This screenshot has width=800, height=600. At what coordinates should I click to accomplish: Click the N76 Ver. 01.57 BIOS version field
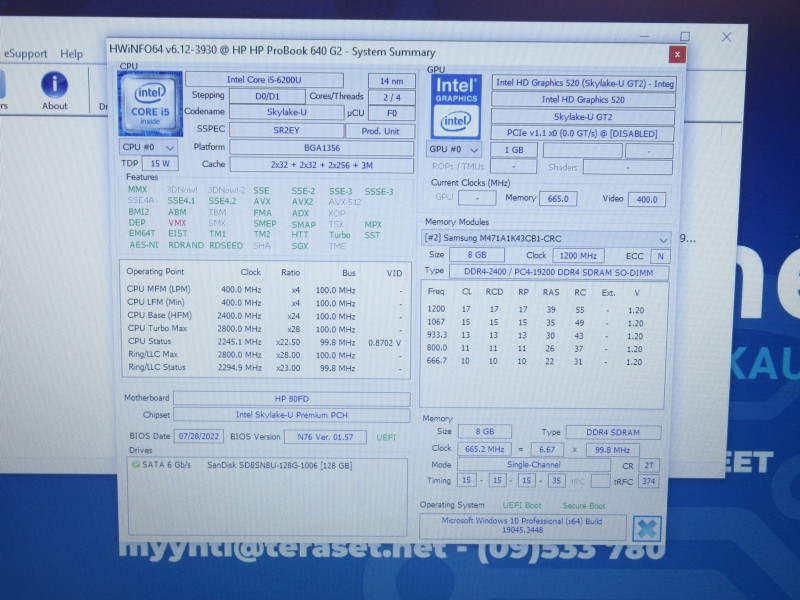pyautogui.click(x=325, y=437)
